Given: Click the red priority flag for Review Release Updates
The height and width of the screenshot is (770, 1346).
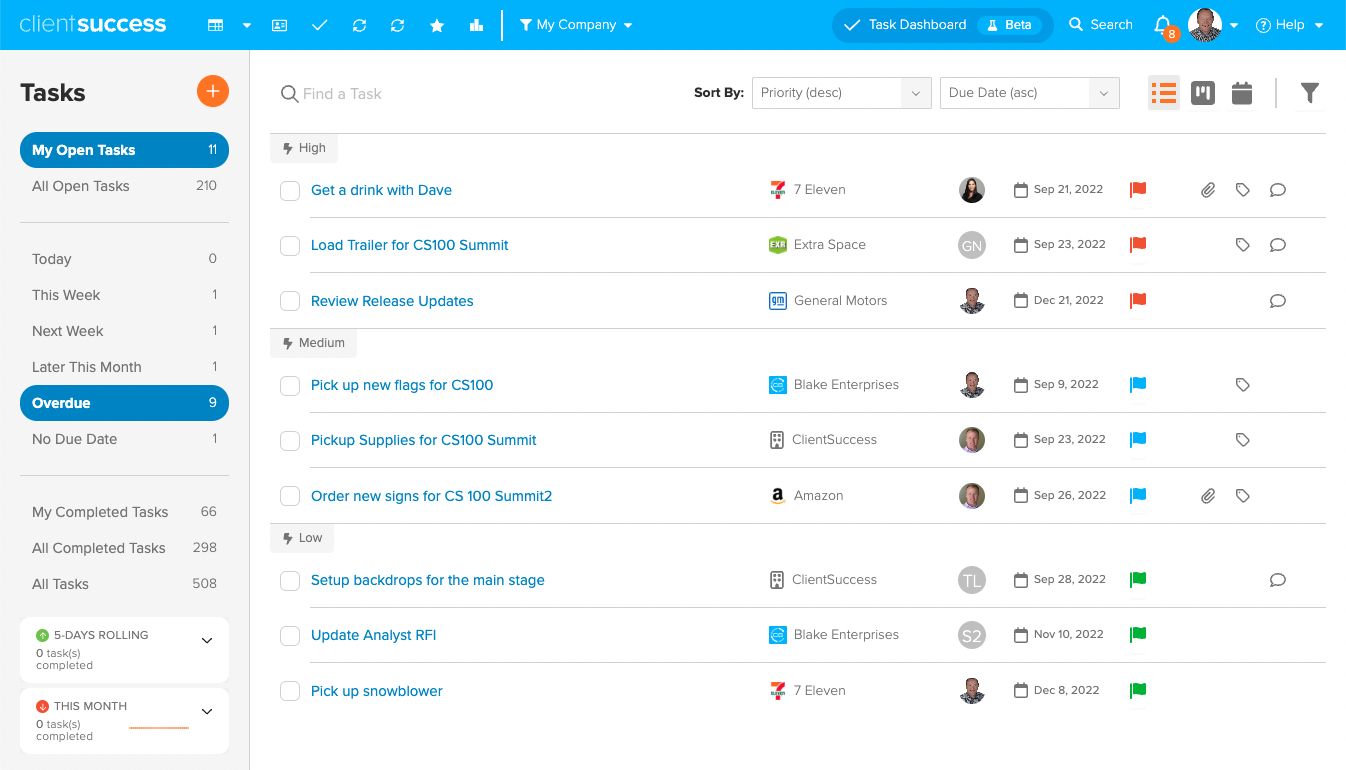Looking at the screenshot, I should 1138,300.
